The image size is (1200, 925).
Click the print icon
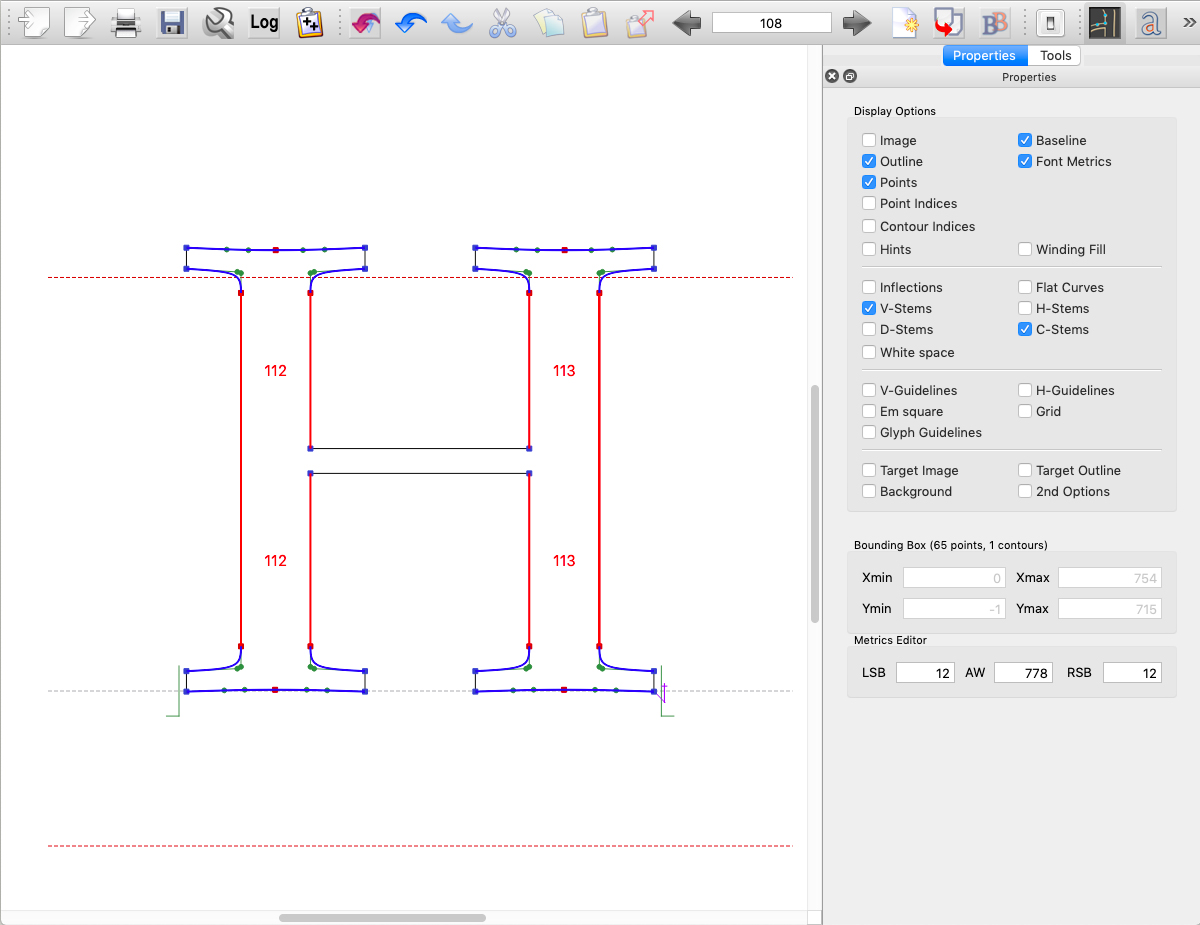coord(126,22)
